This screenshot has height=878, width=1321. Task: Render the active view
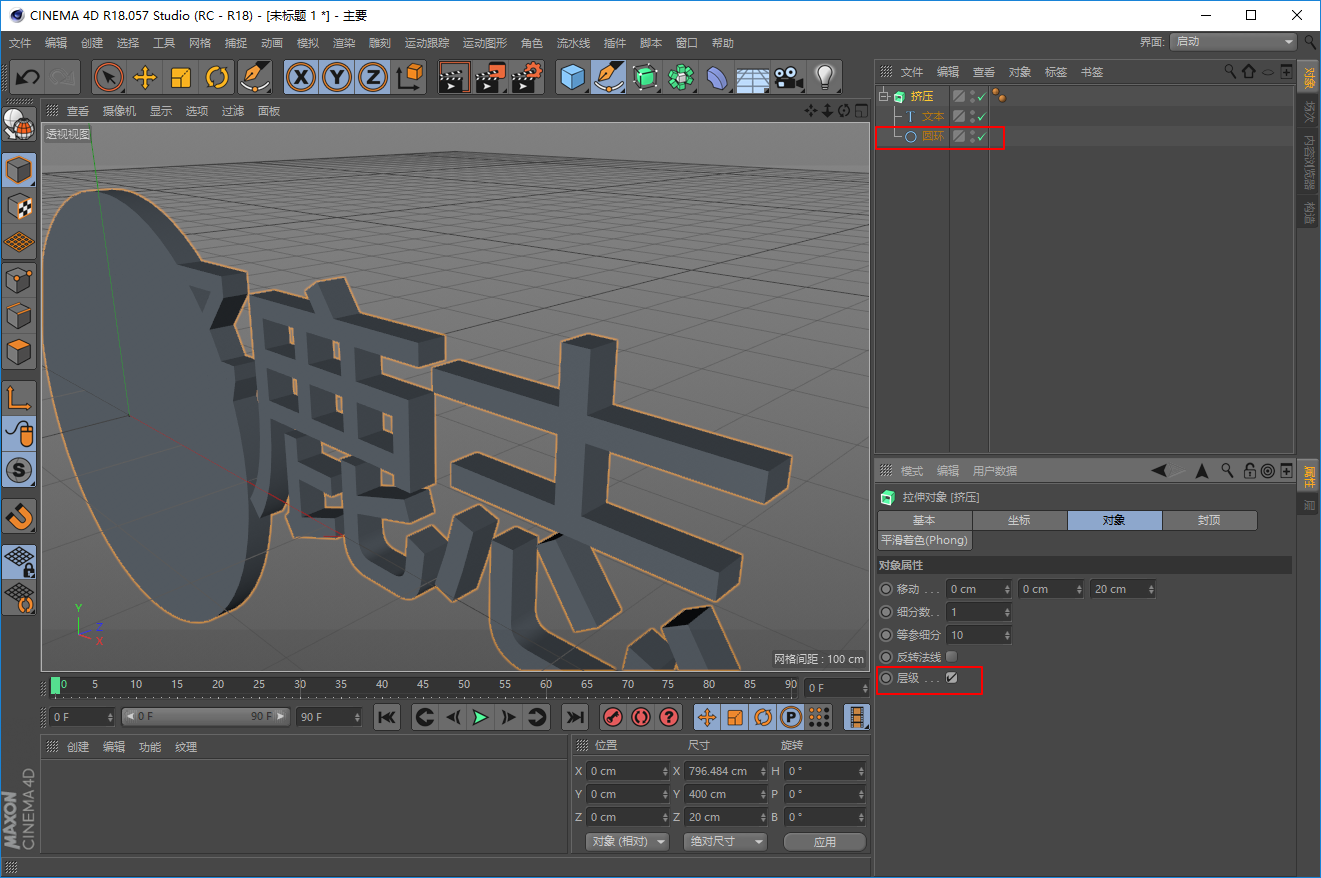tap(455, 77)
